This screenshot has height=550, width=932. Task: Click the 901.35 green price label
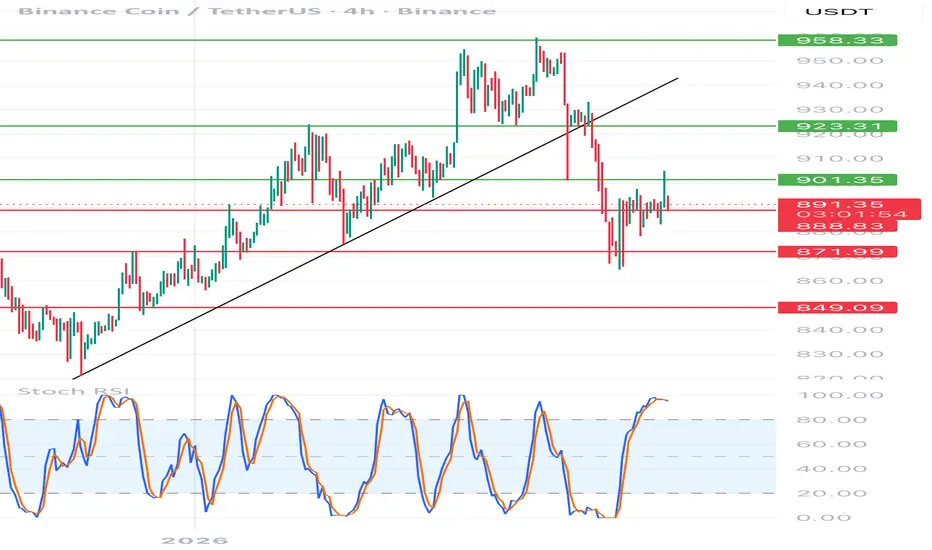(x=837, y=180)
